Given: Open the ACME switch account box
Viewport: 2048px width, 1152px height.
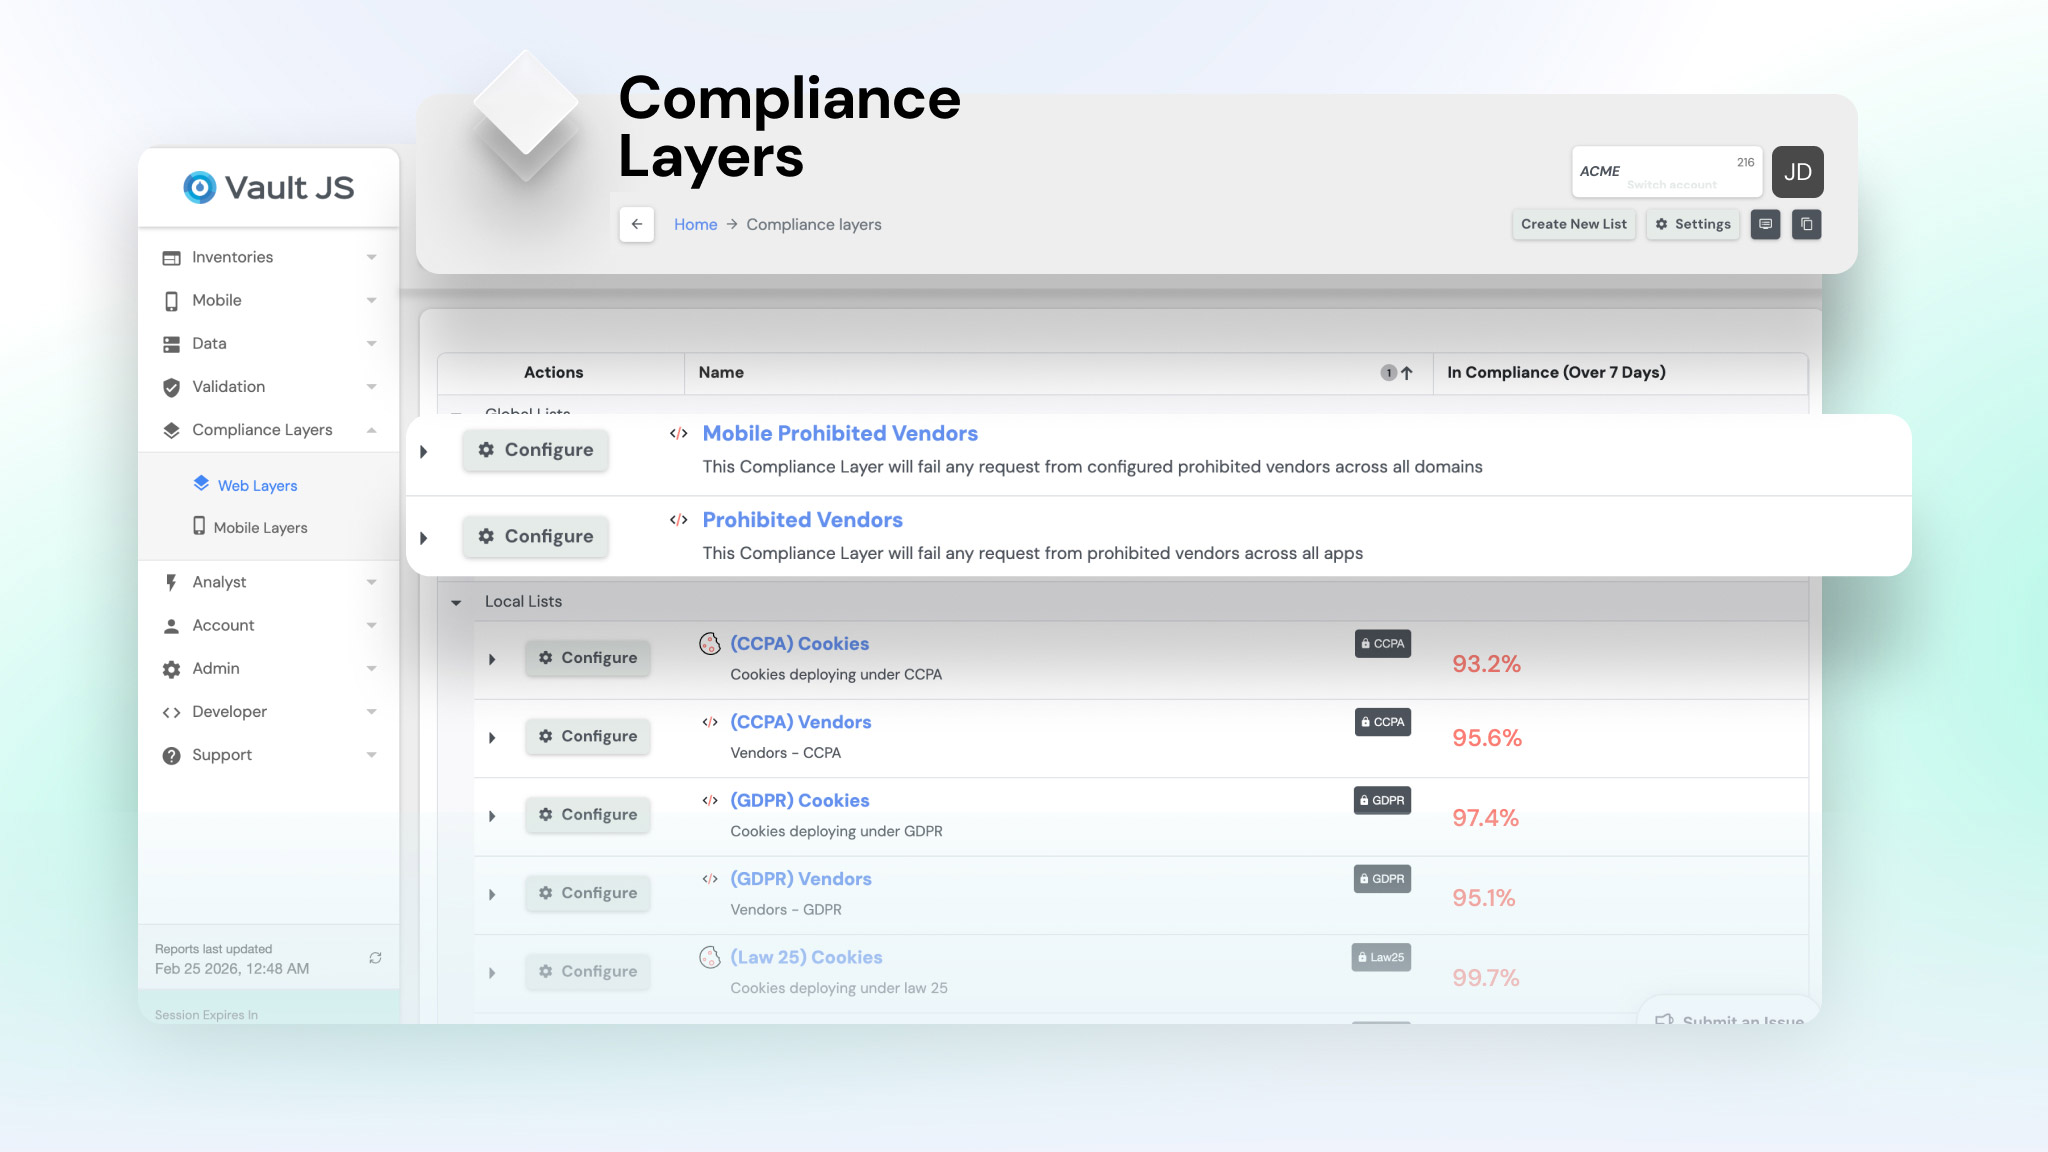Looking at the screenshot, I should (x=1665, y=172).
